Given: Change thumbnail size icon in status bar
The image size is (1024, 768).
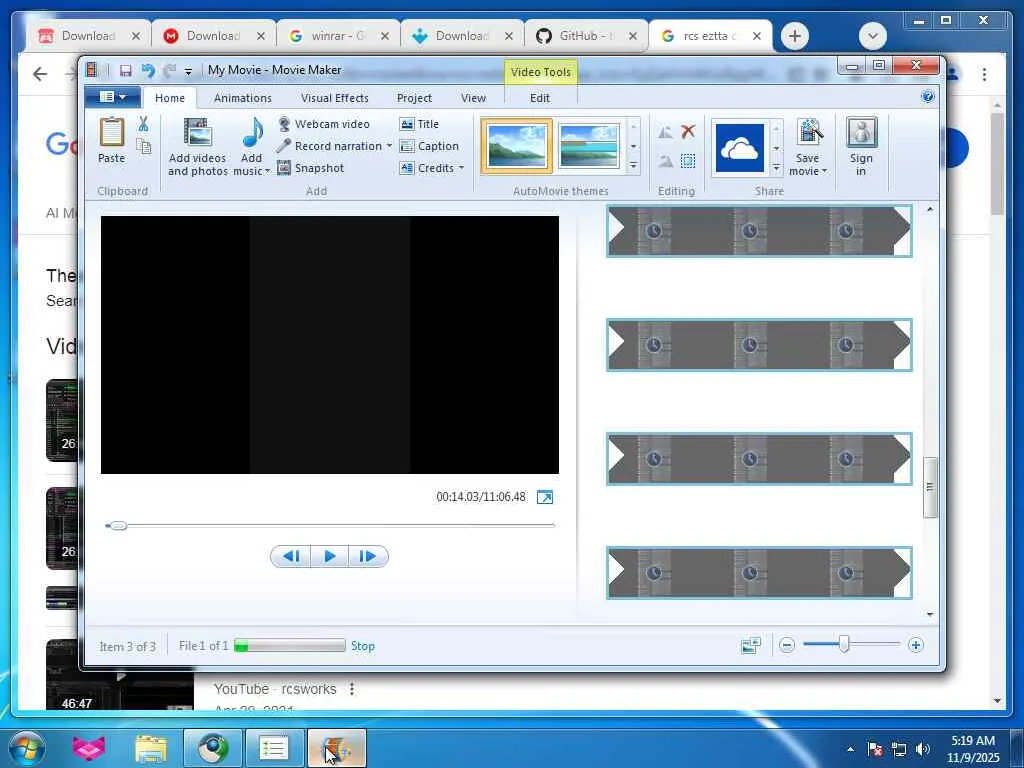Looking at the screenshot, I should [751, 645].
